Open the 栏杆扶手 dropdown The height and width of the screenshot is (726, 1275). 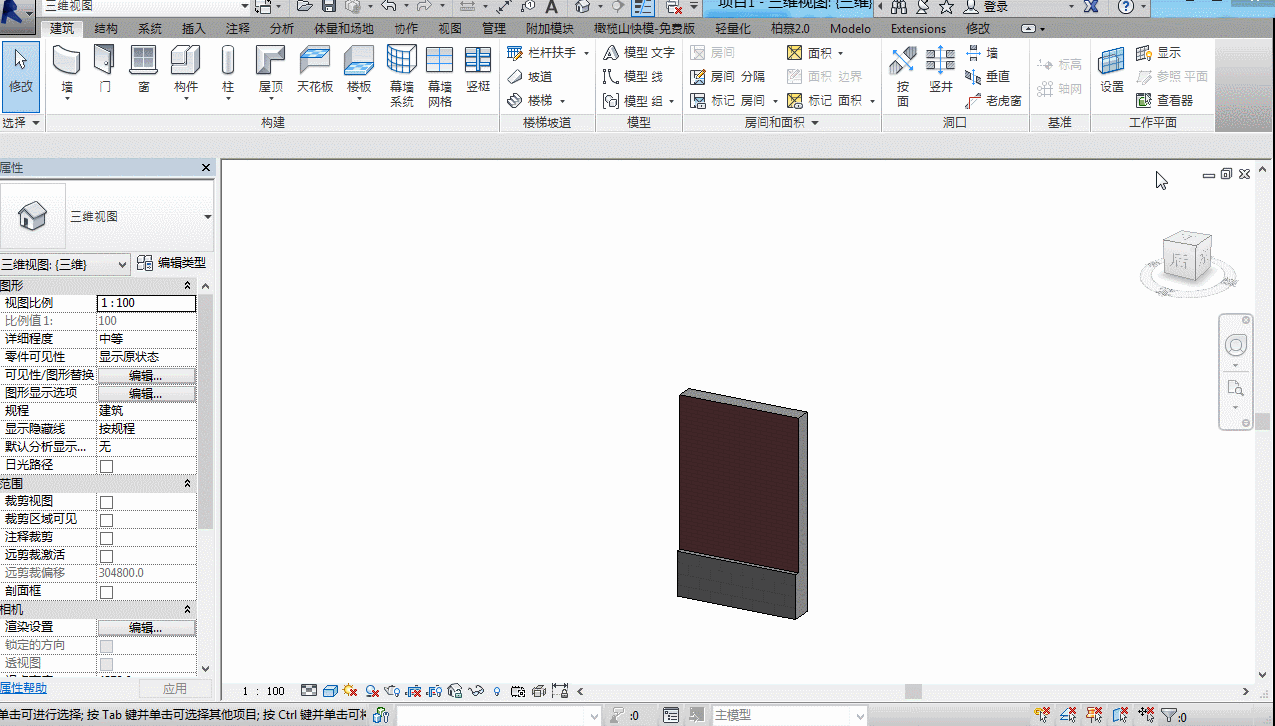point(585,52)
